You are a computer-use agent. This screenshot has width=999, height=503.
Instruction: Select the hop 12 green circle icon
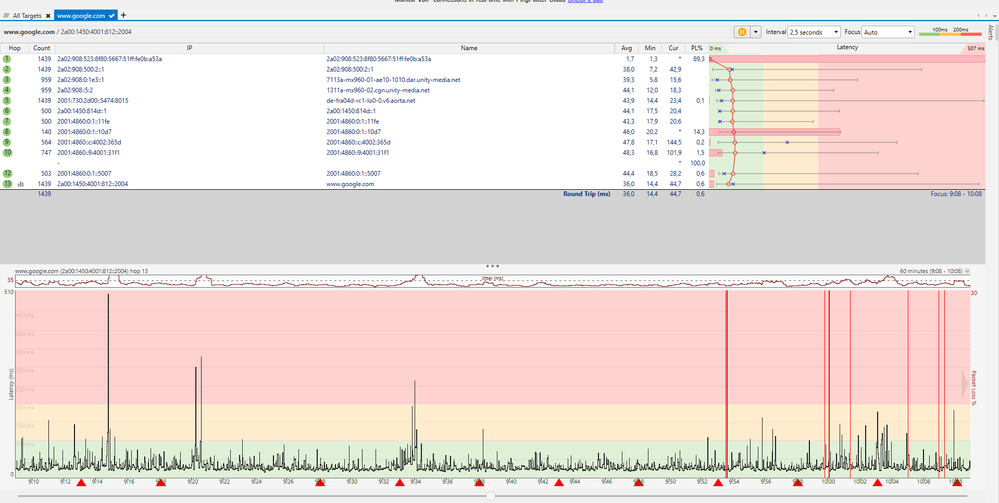[7, 173]
